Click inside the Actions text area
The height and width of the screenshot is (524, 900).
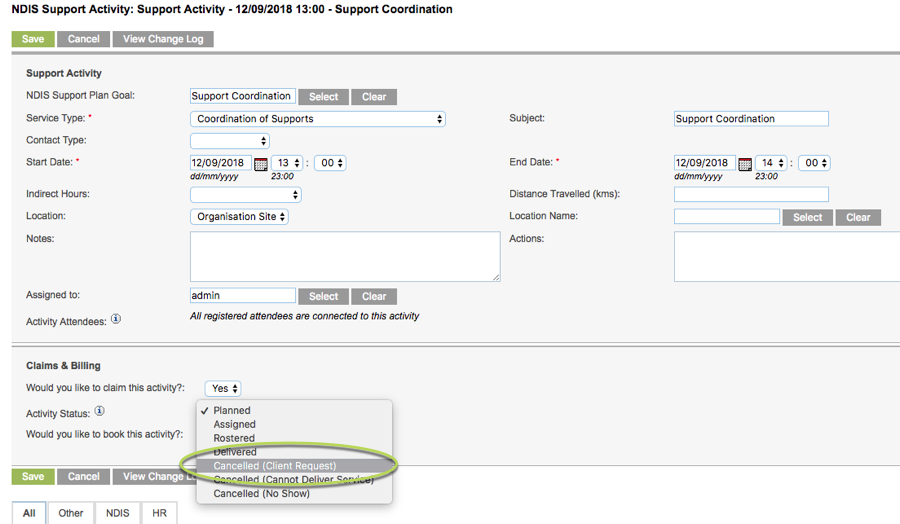787,257
